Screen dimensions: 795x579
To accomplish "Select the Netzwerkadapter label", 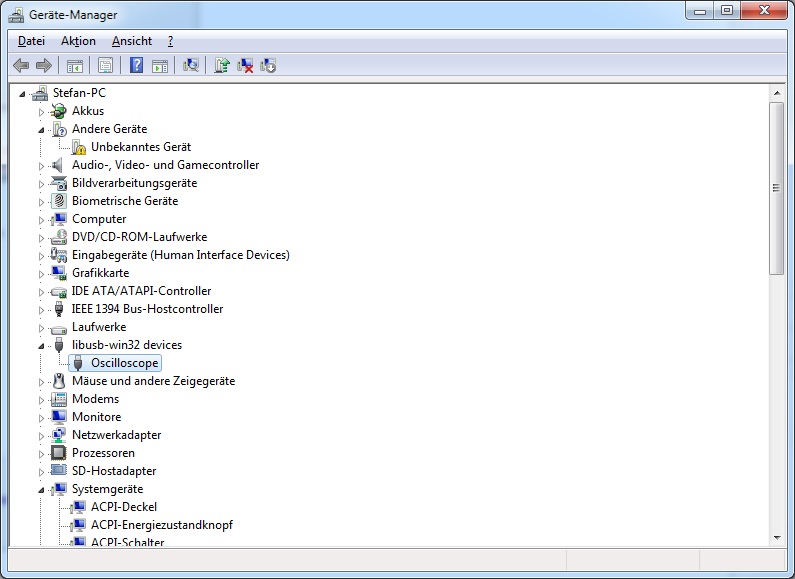I will point(116,435).
